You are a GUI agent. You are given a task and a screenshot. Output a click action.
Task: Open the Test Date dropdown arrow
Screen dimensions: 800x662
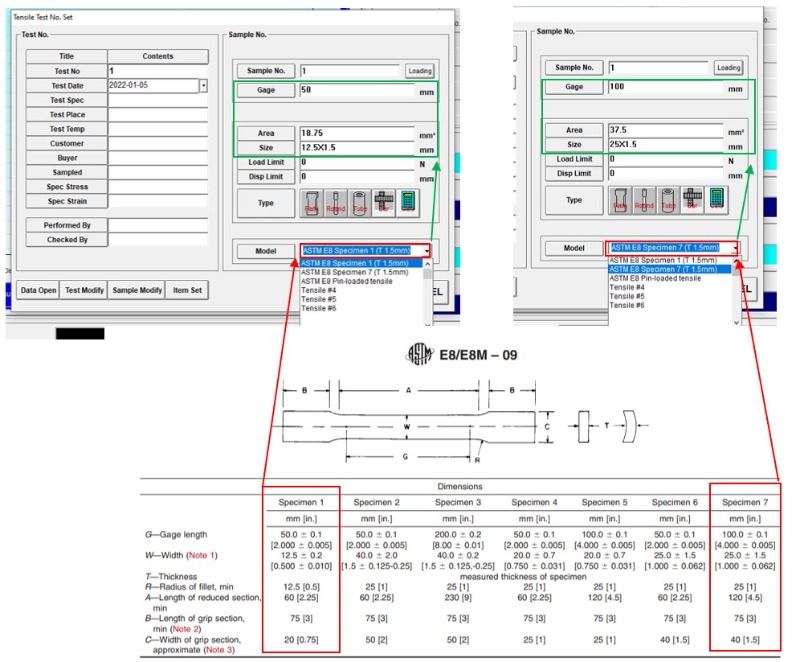point(203,86)
